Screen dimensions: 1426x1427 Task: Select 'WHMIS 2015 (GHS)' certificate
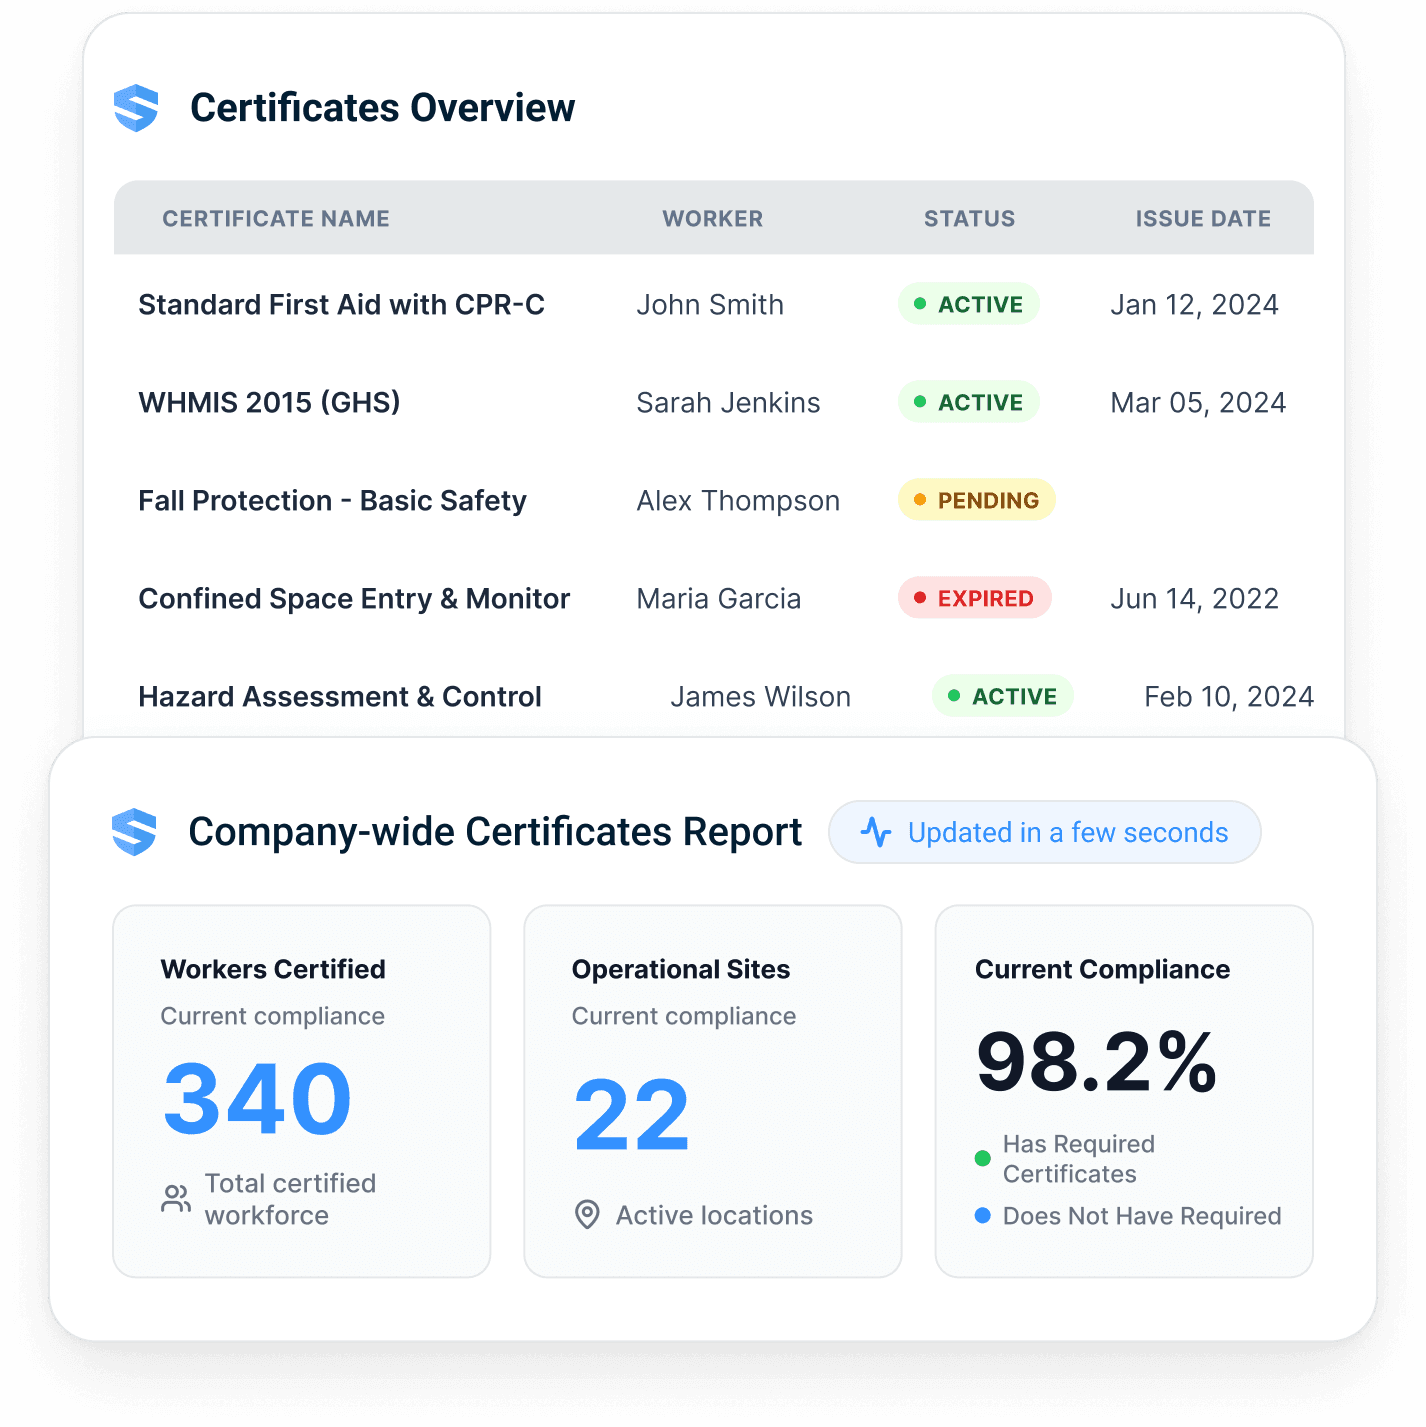pos(270,402)
